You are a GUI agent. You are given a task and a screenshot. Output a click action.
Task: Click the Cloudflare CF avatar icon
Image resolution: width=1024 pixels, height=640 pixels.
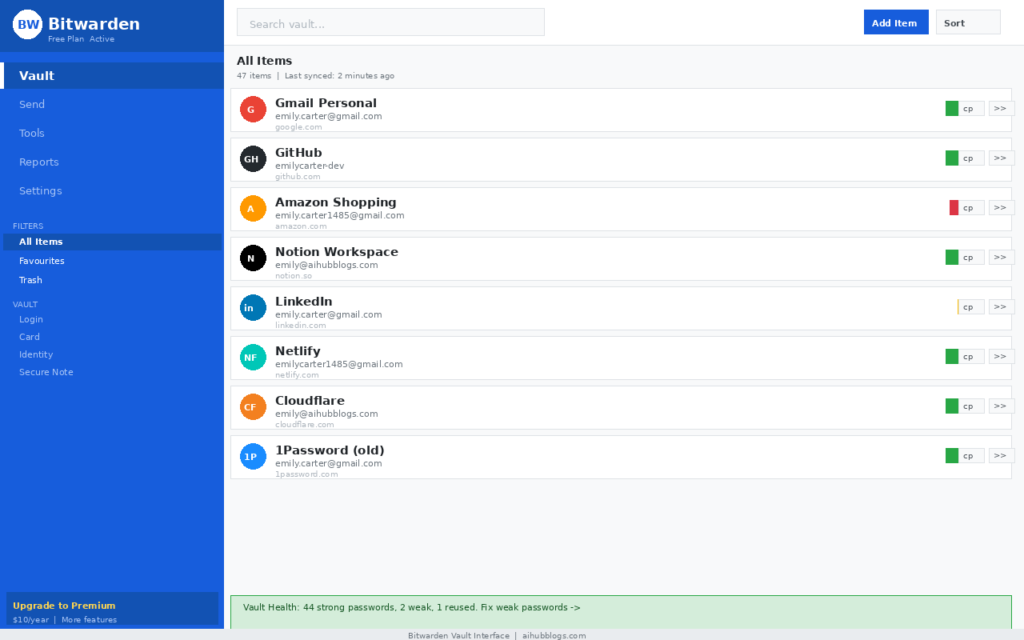click(253, 407)
